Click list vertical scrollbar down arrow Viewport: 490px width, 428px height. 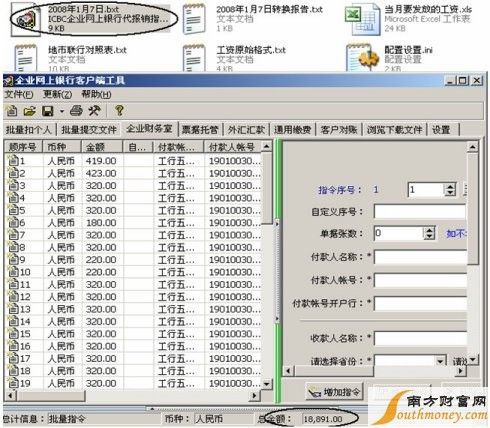(267, 384)
